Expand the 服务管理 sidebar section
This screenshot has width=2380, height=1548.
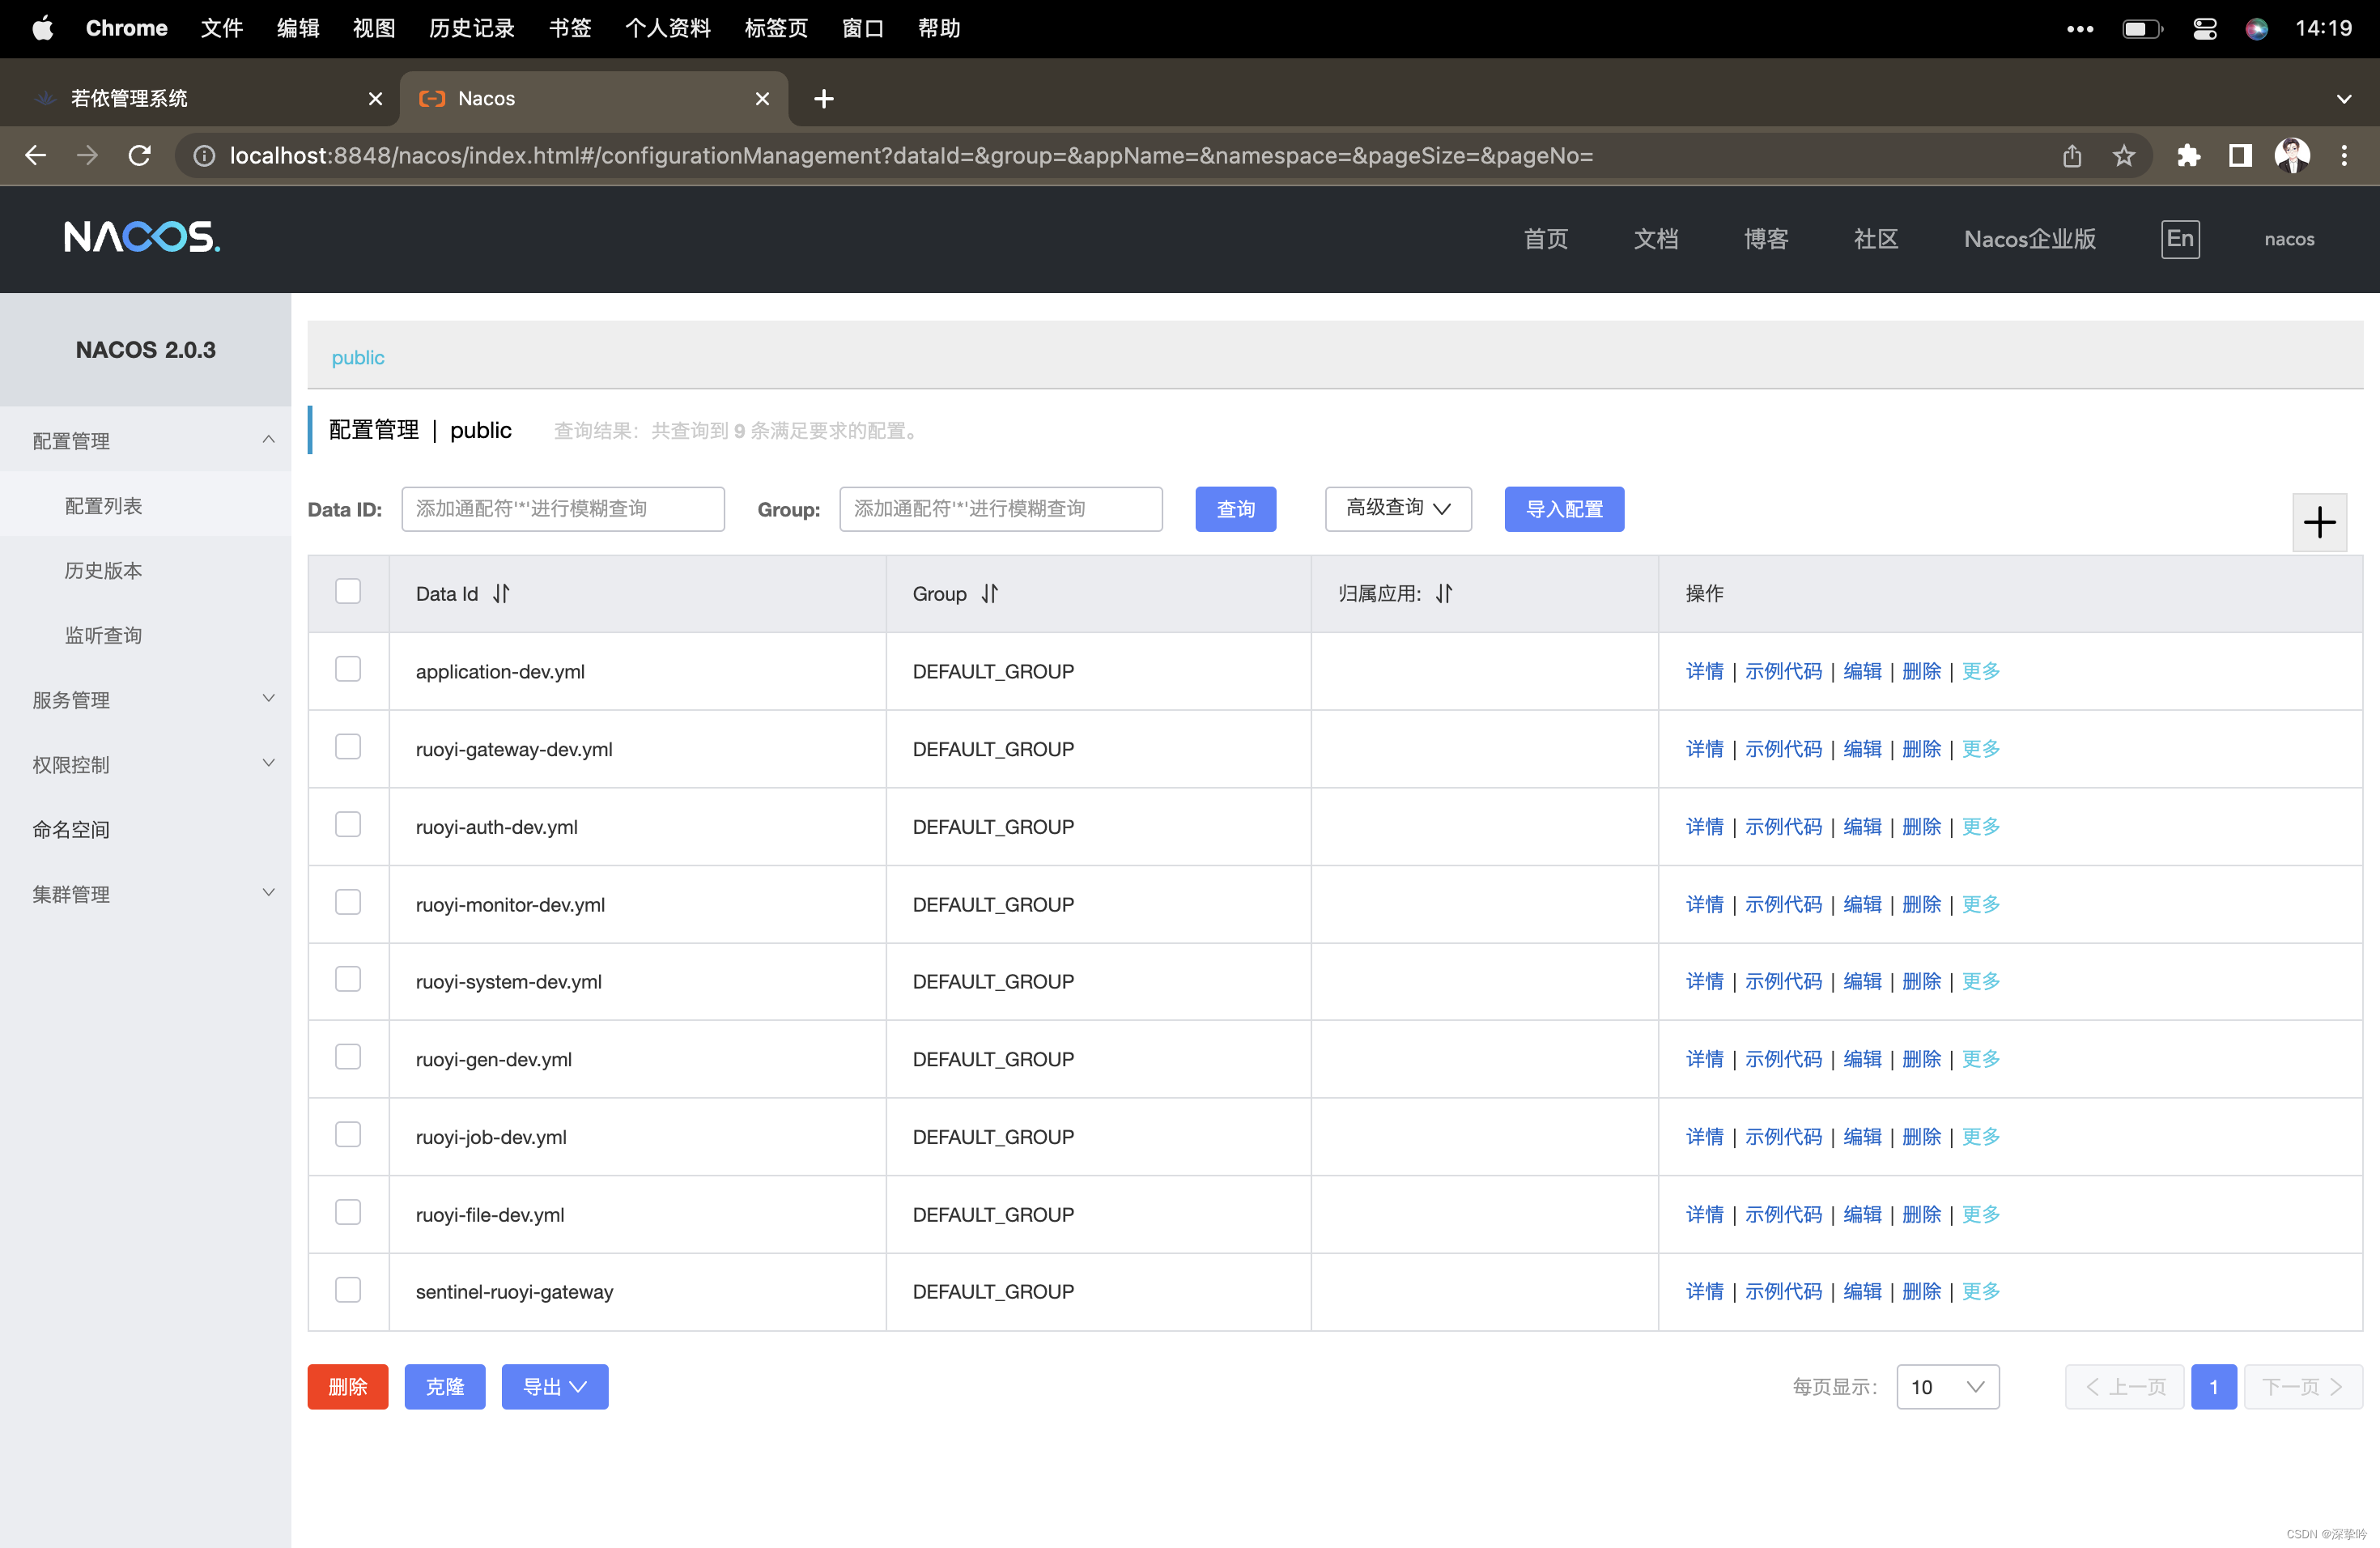point(145,699)
